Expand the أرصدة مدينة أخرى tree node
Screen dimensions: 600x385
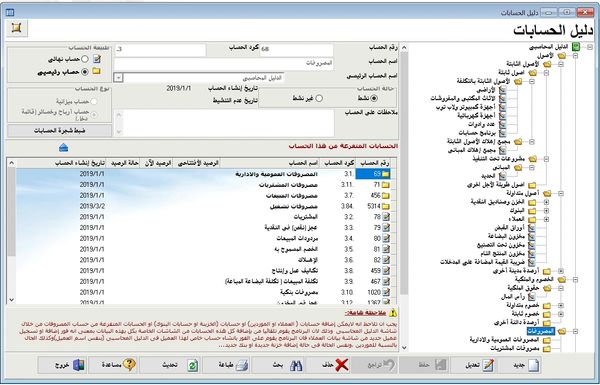[x=561, y=271]
